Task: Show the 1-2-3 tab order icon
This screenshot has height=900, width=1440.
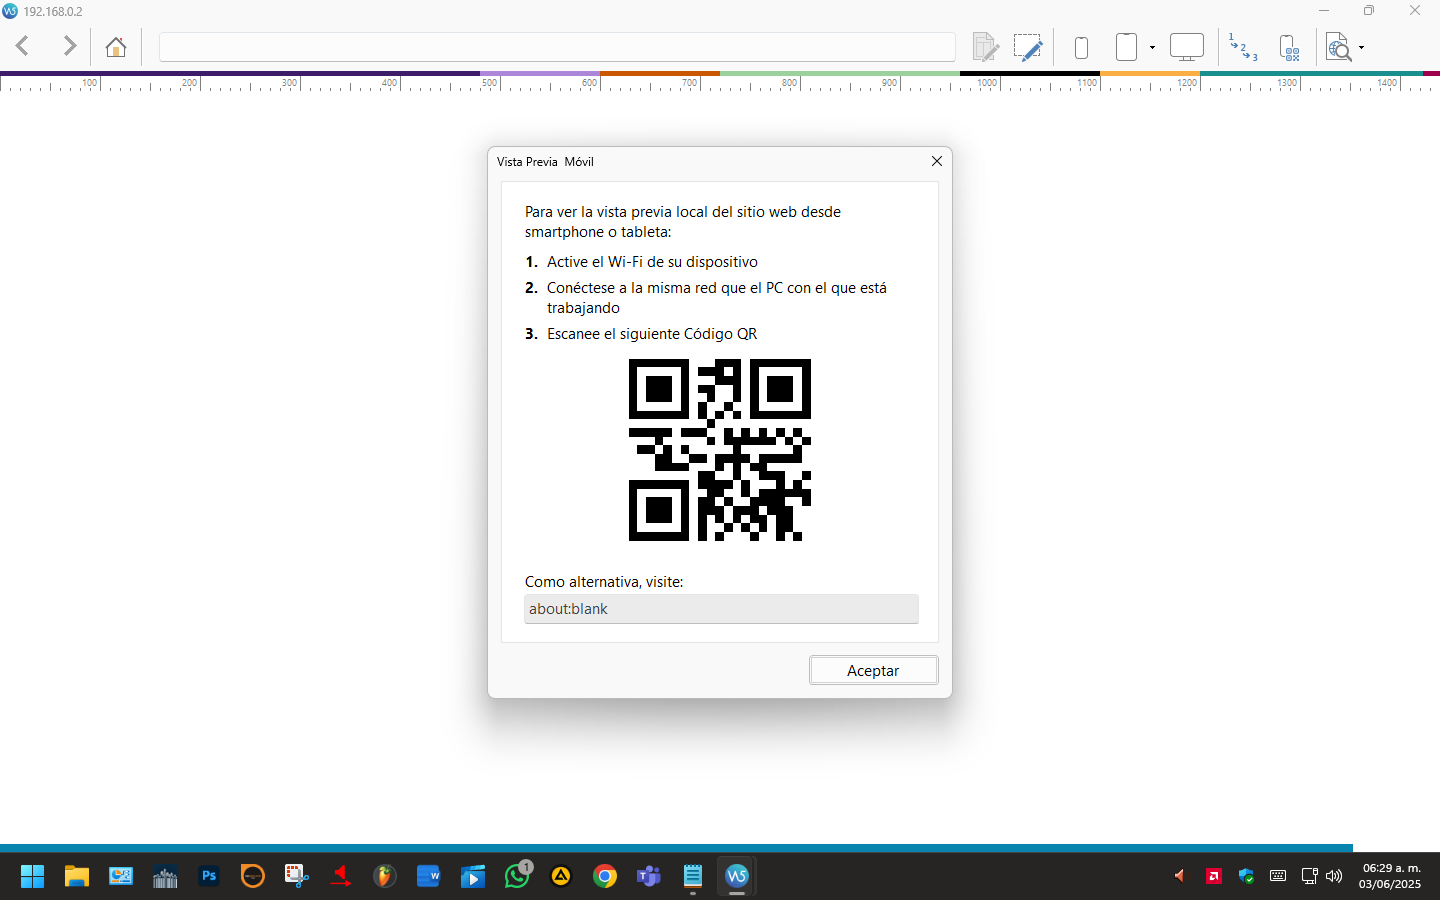Action: point(1243,47)
